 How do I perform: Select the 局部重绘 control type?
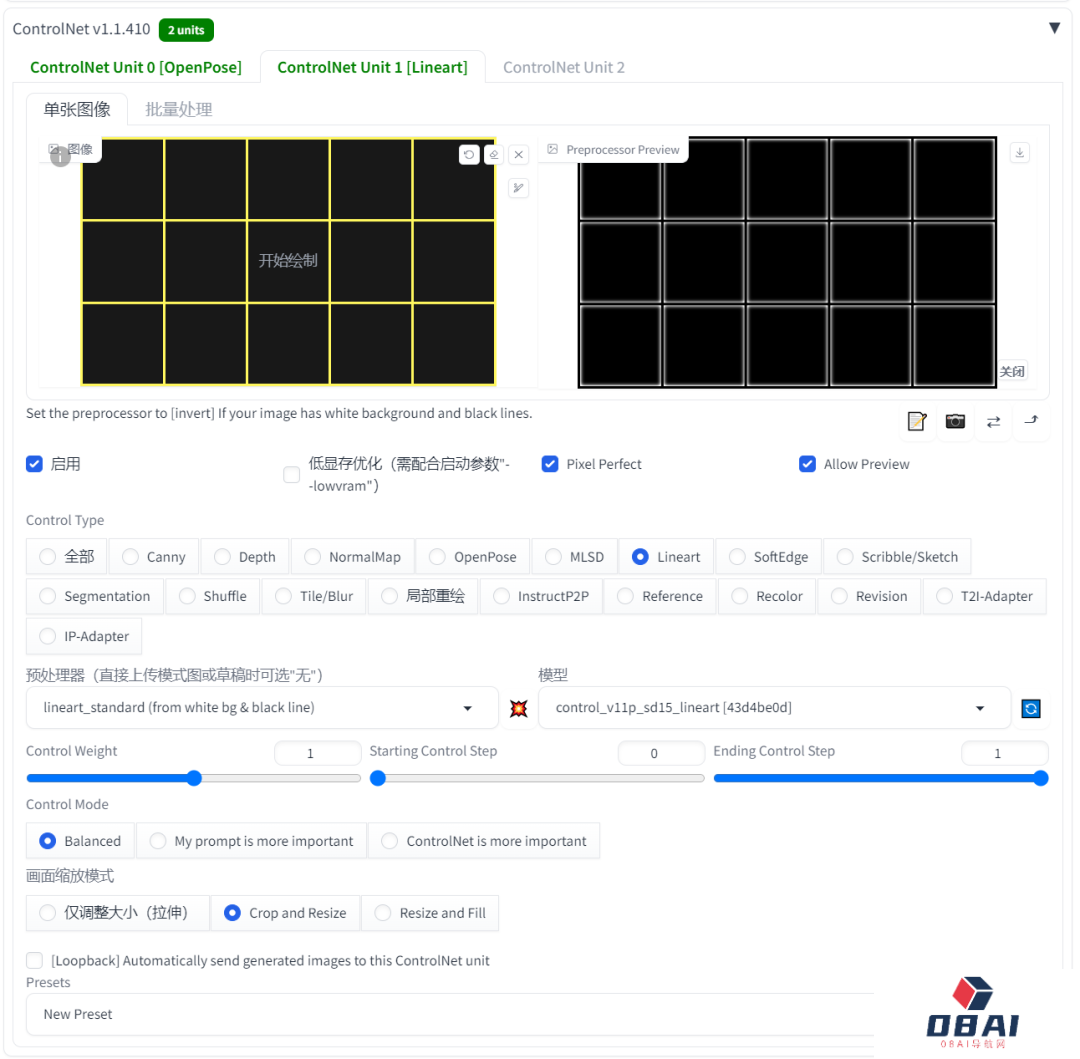point(423,596)
